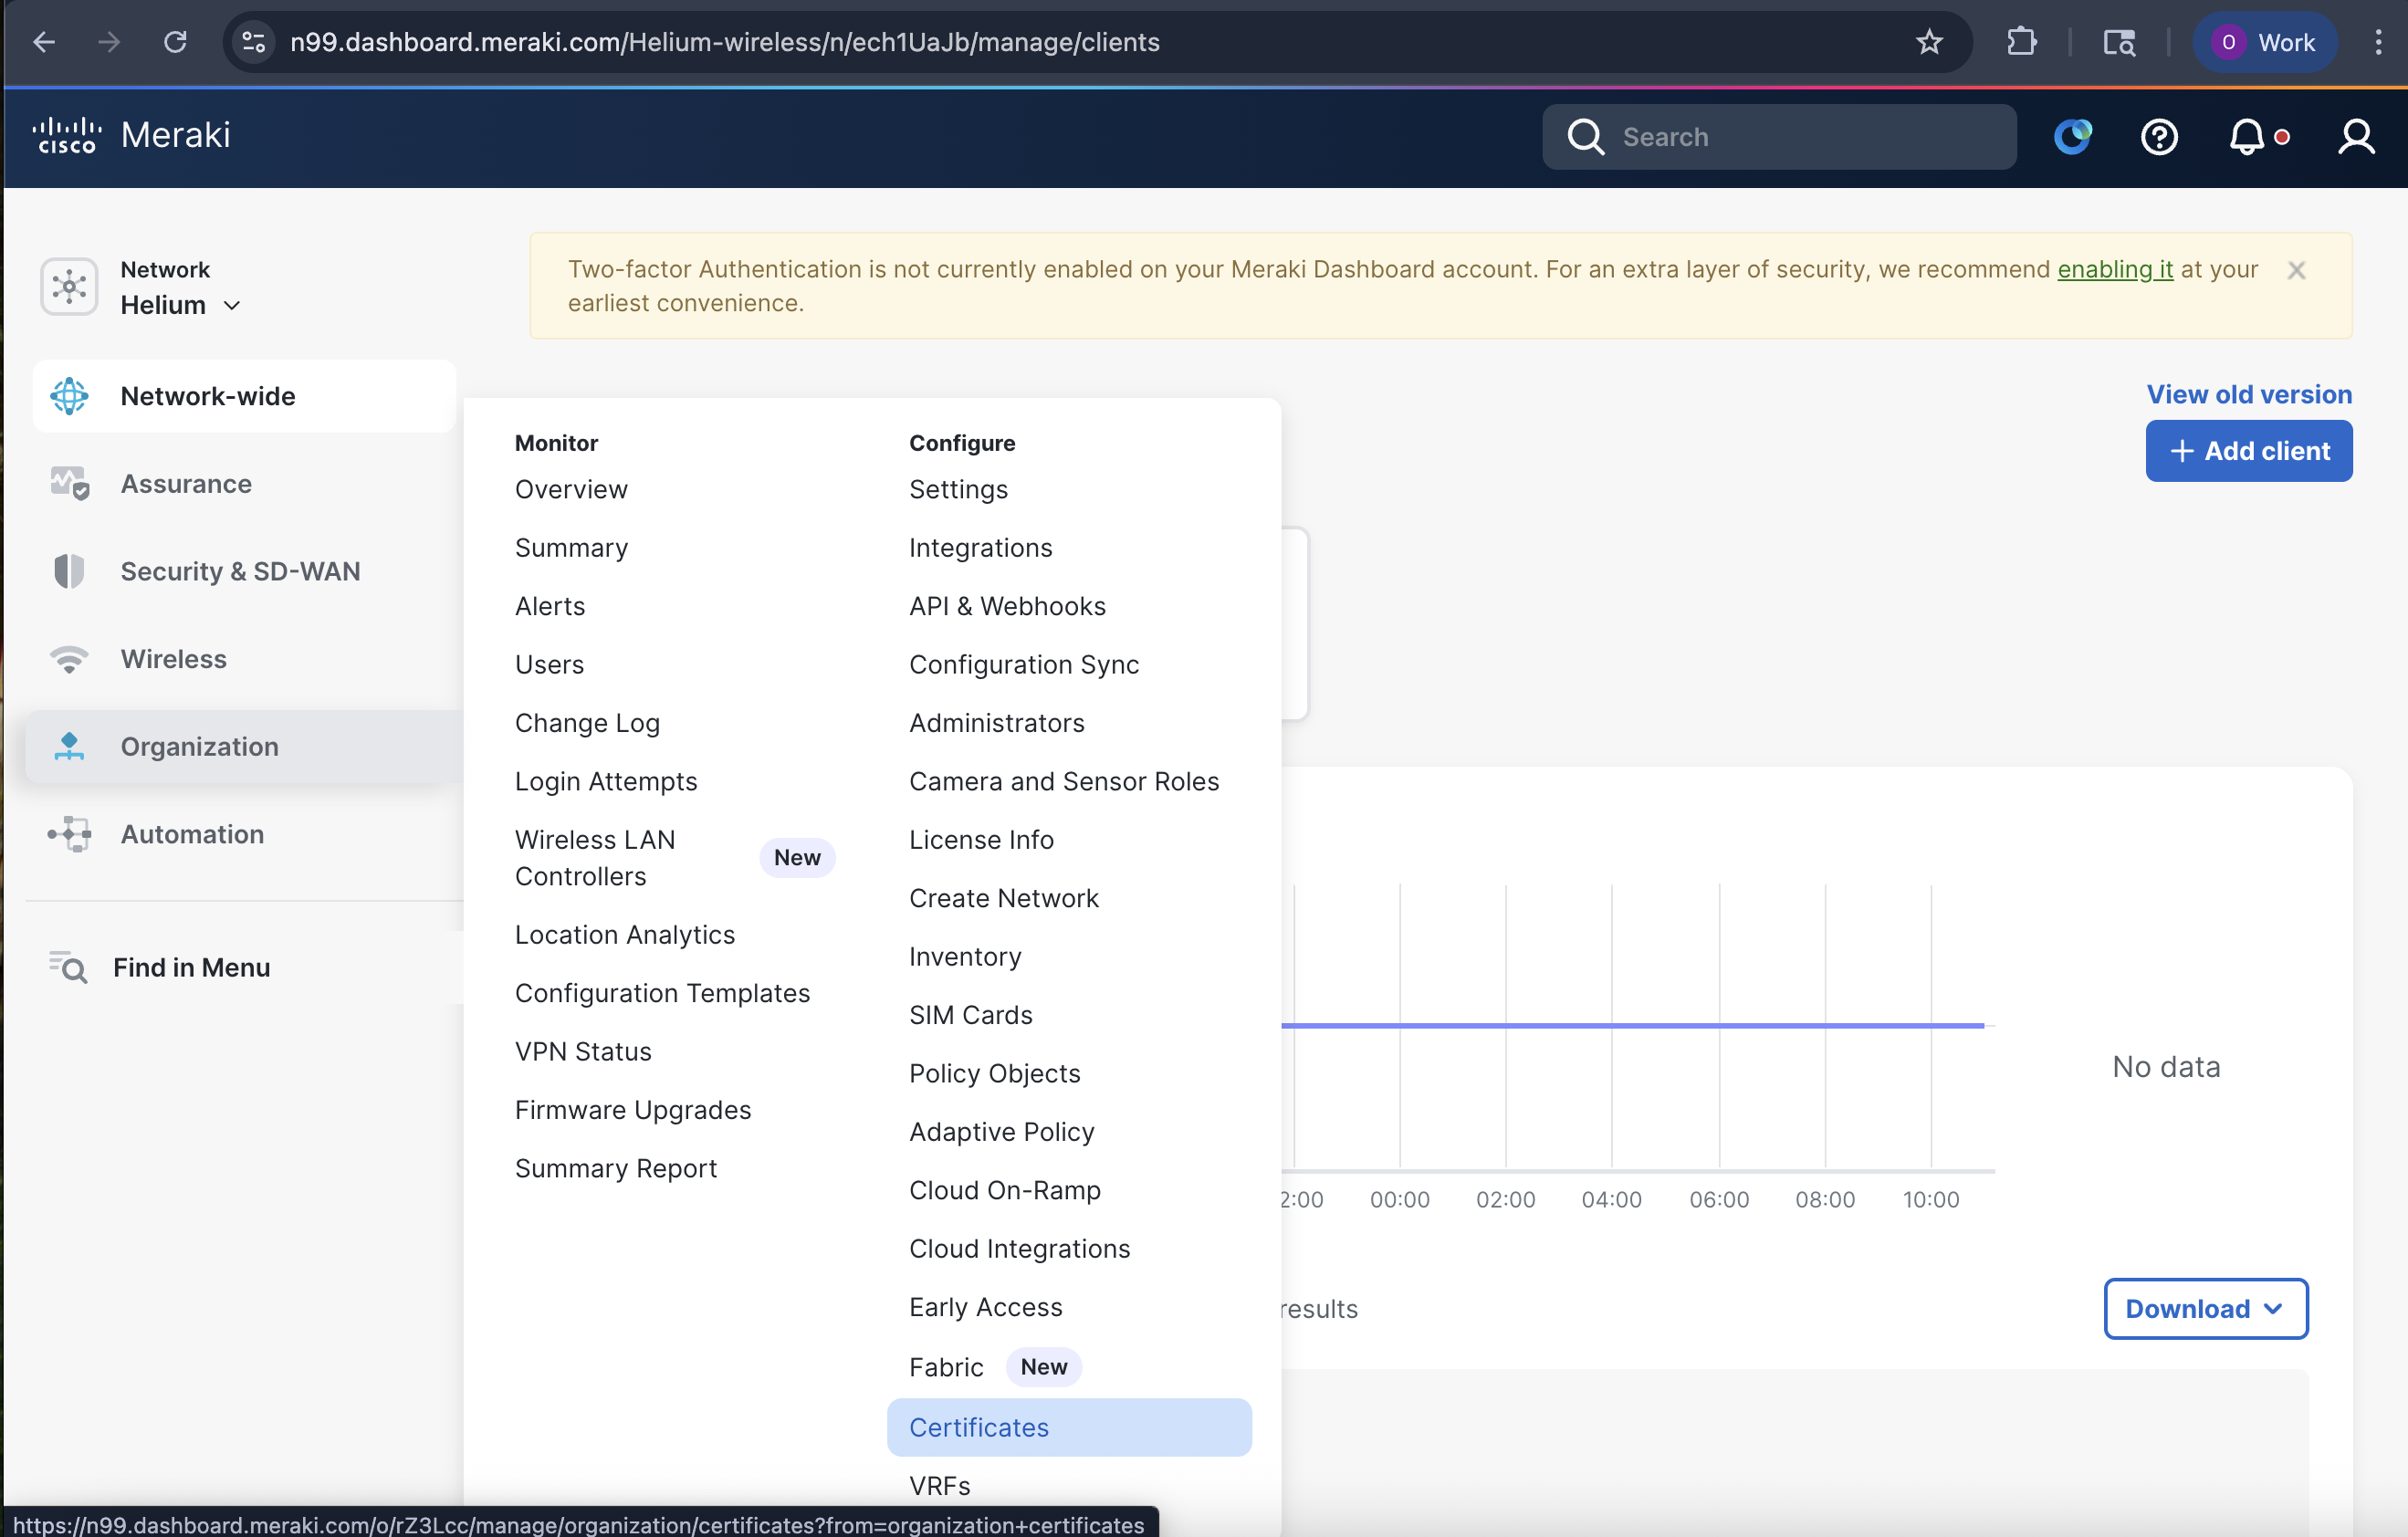Click the Security & SD-WAN shield icon
Screen dimensions: 2408x1537
[69, 571]
